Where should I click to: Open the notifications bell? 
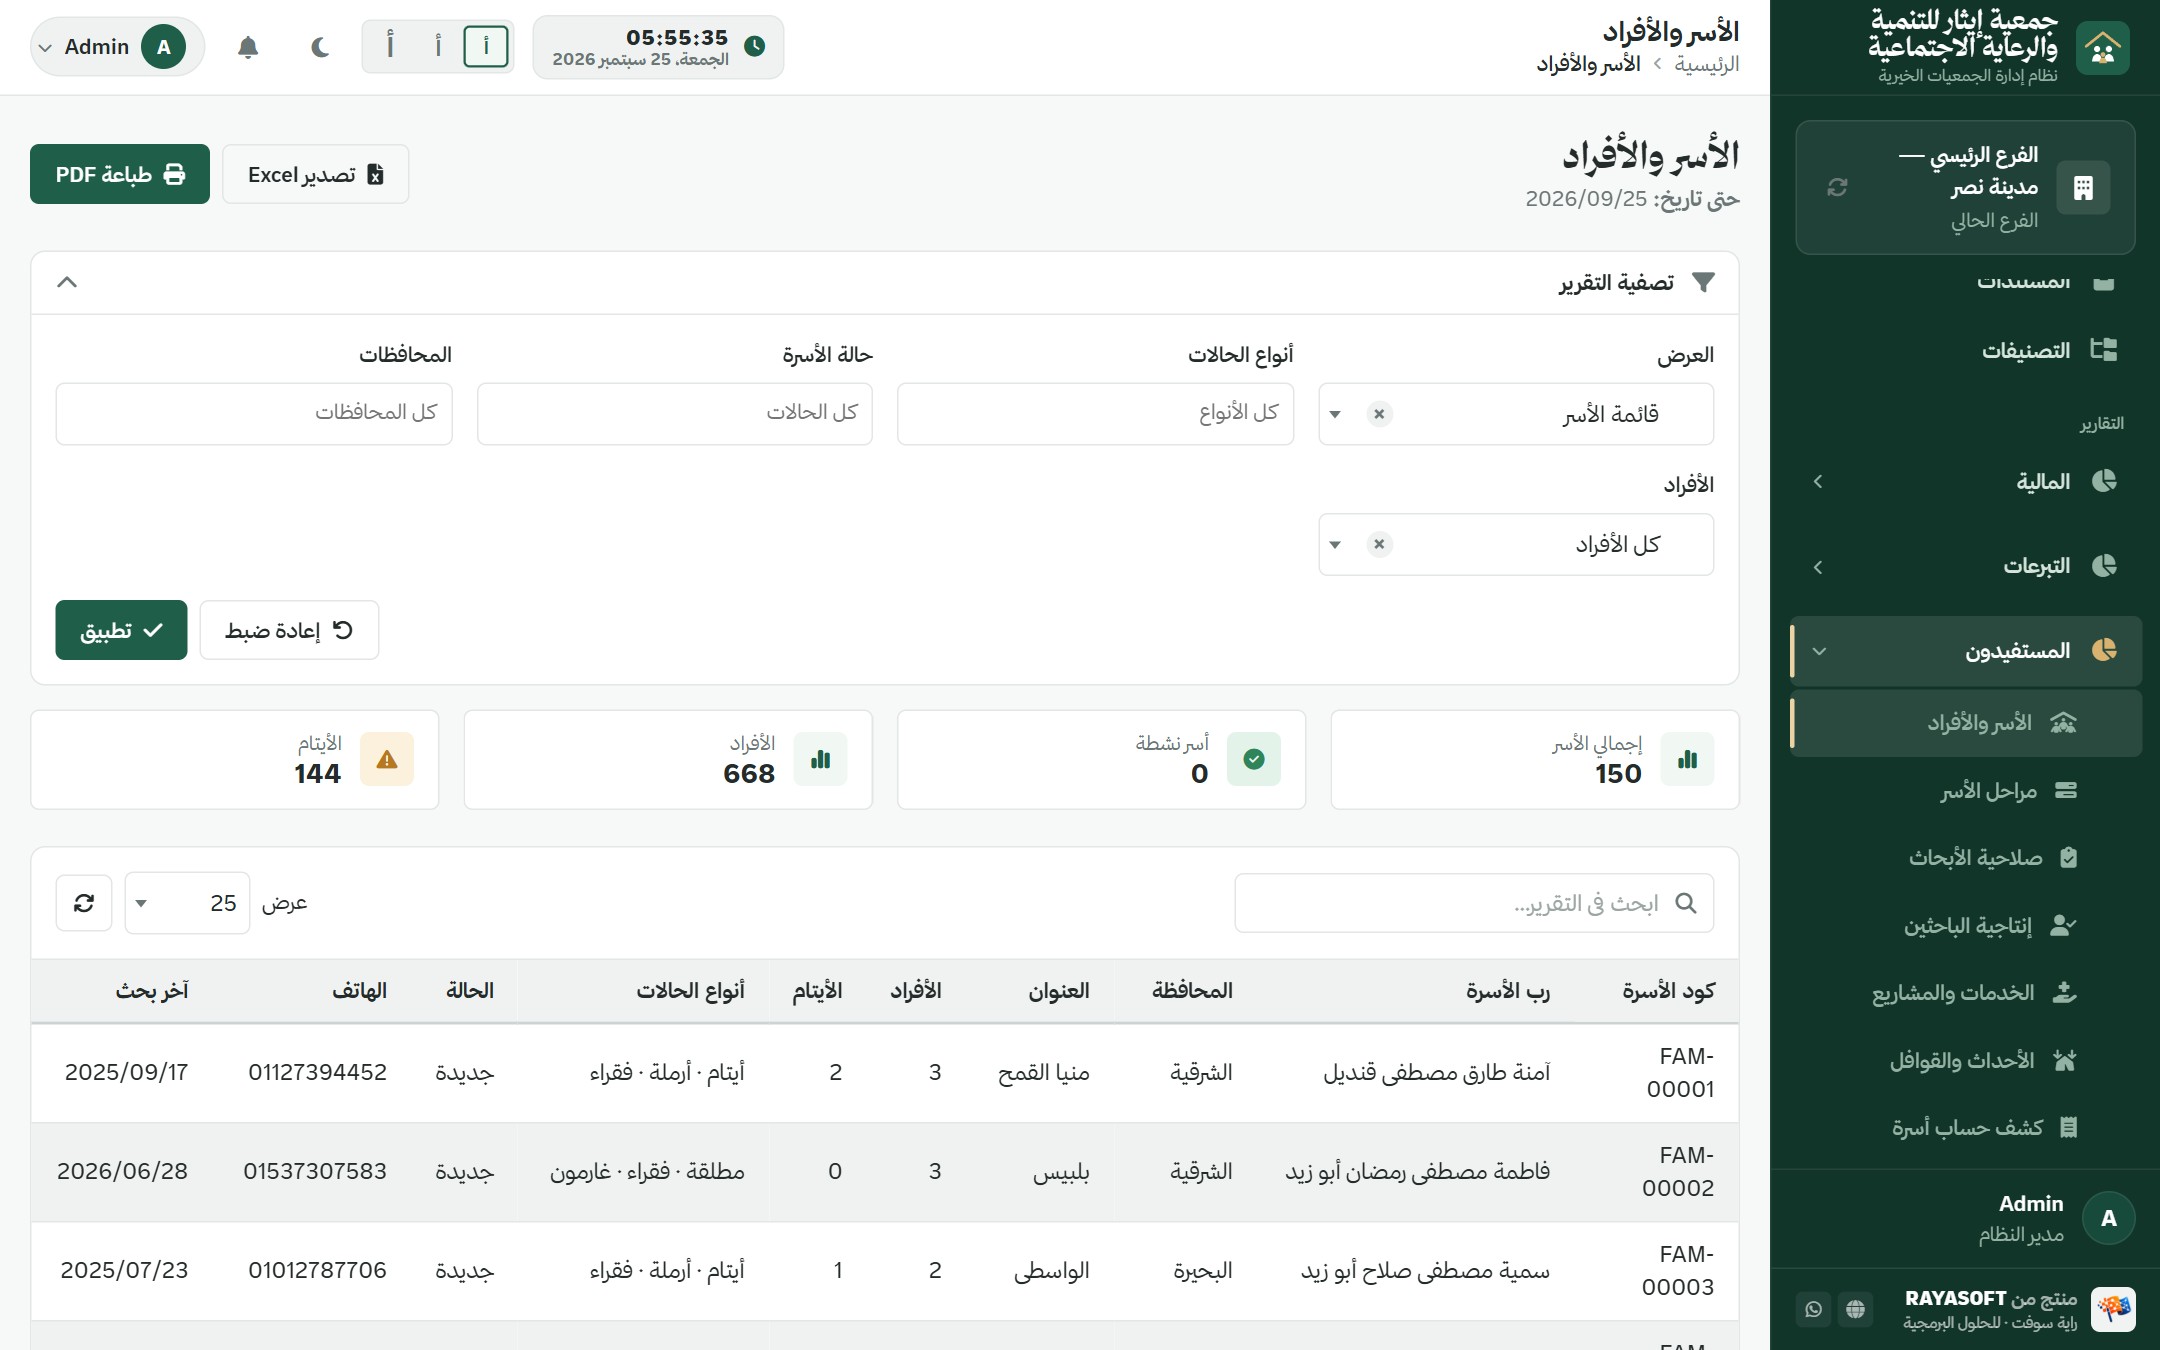pos(248,47)
